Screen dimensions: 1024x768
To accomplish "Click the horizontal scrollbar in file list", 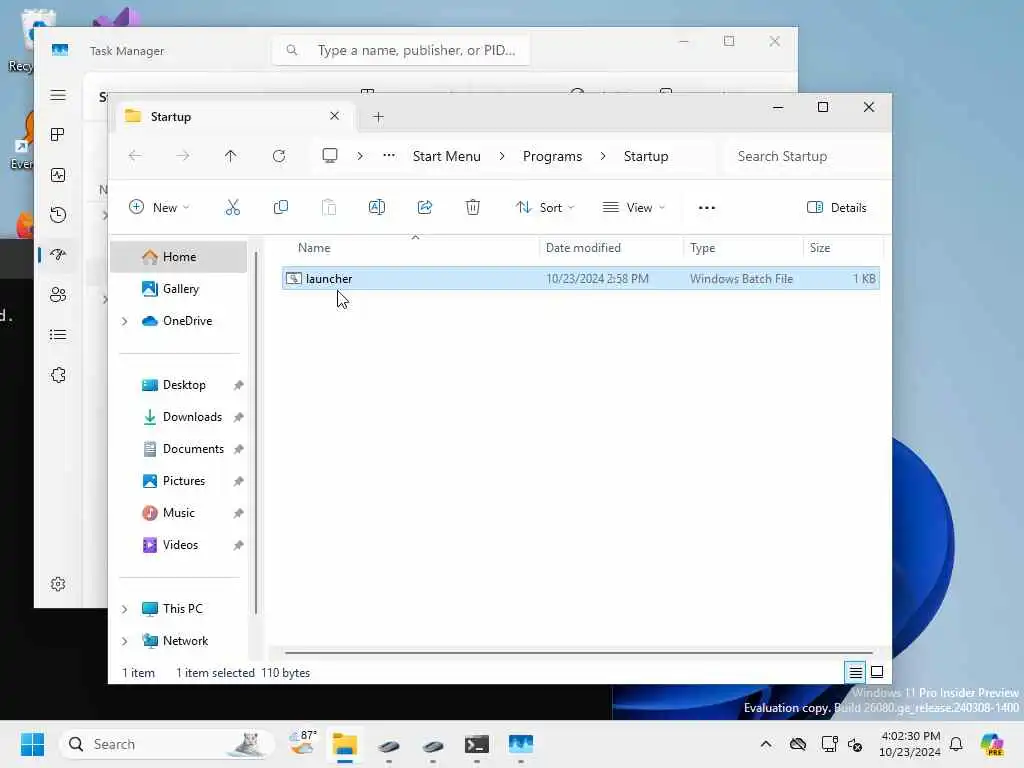I will pos(579,652).
